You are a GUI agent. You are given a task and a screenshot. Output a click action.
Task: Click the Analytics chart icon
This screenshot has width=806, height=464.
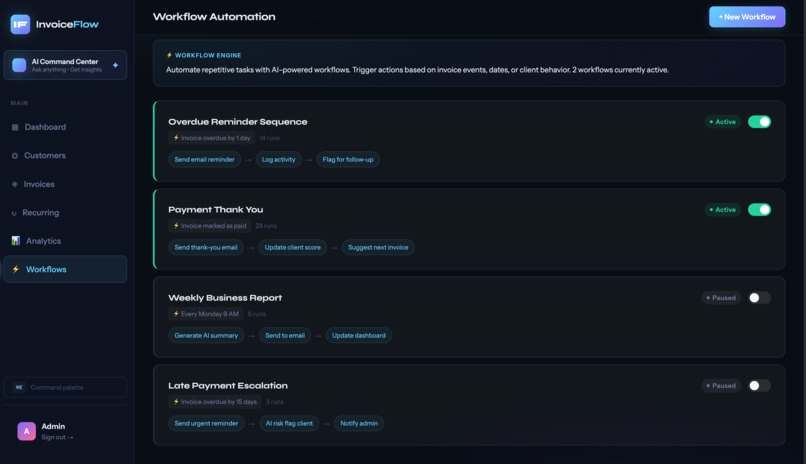click(x=16, y=240)
